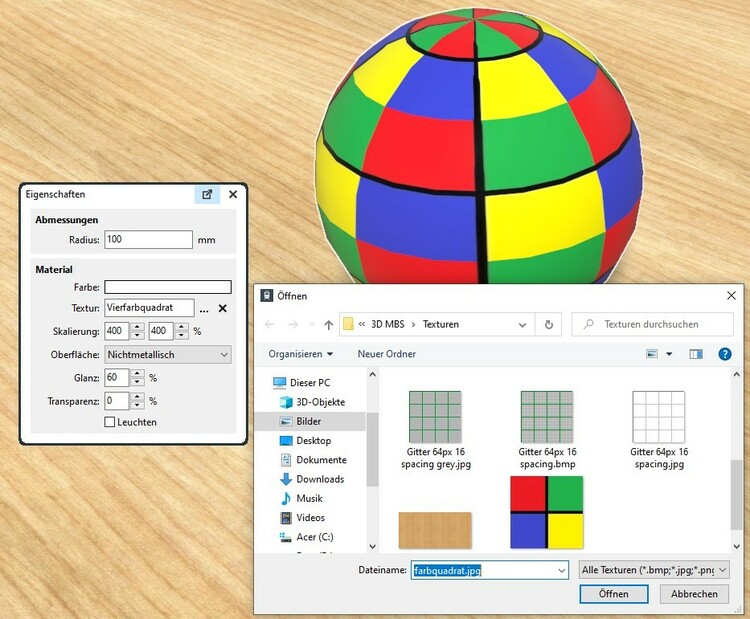Close the Eigenschaften properties panel

click(233, 194)
